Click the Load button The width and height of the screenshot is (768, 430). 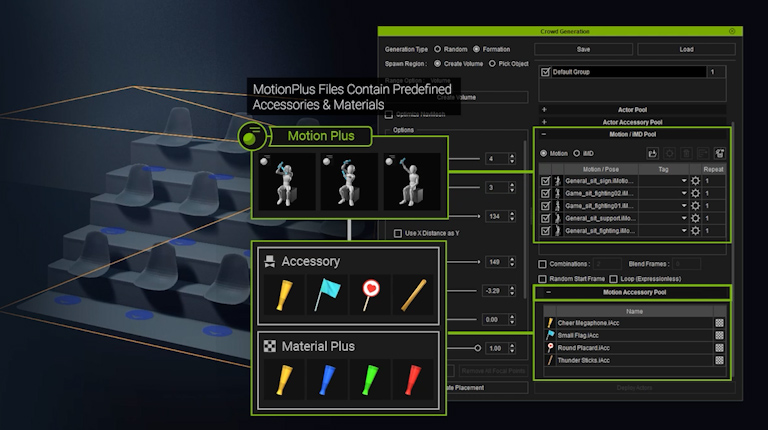point(686,49)
